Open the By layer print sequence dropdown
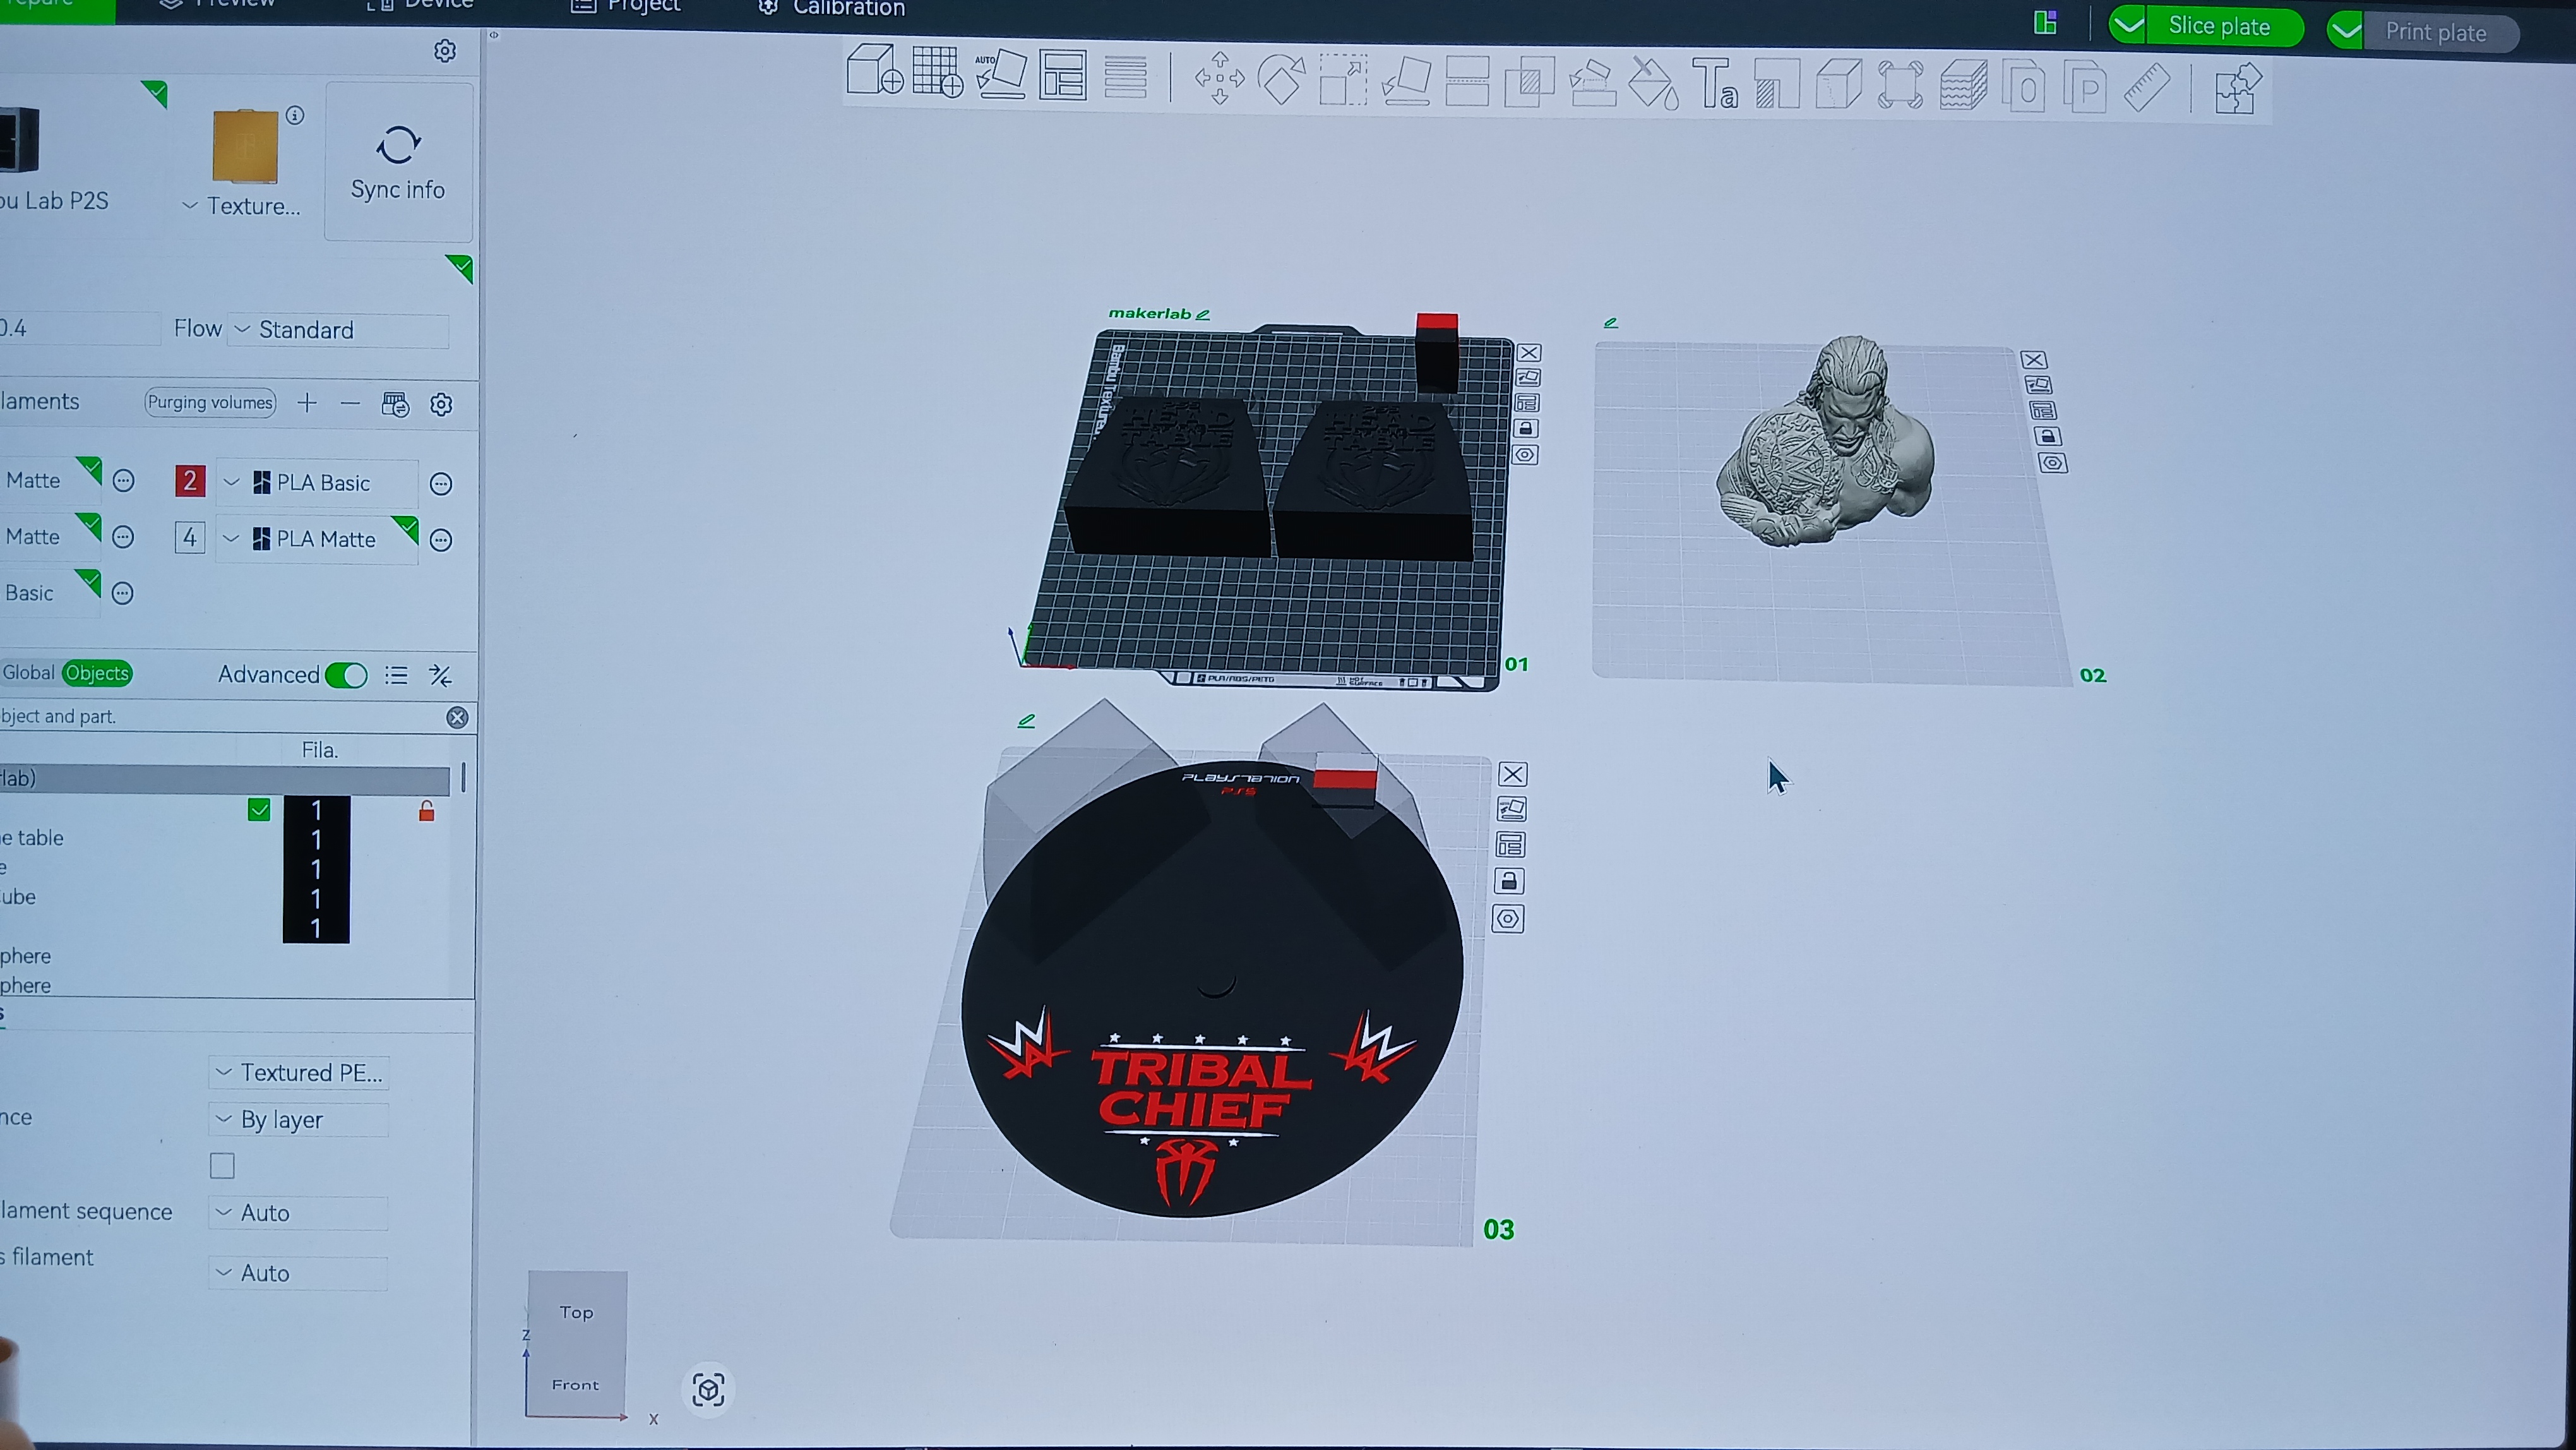Image resolution: width=2576 pixels, height=1450 pixels. [x=299, y=1120]
